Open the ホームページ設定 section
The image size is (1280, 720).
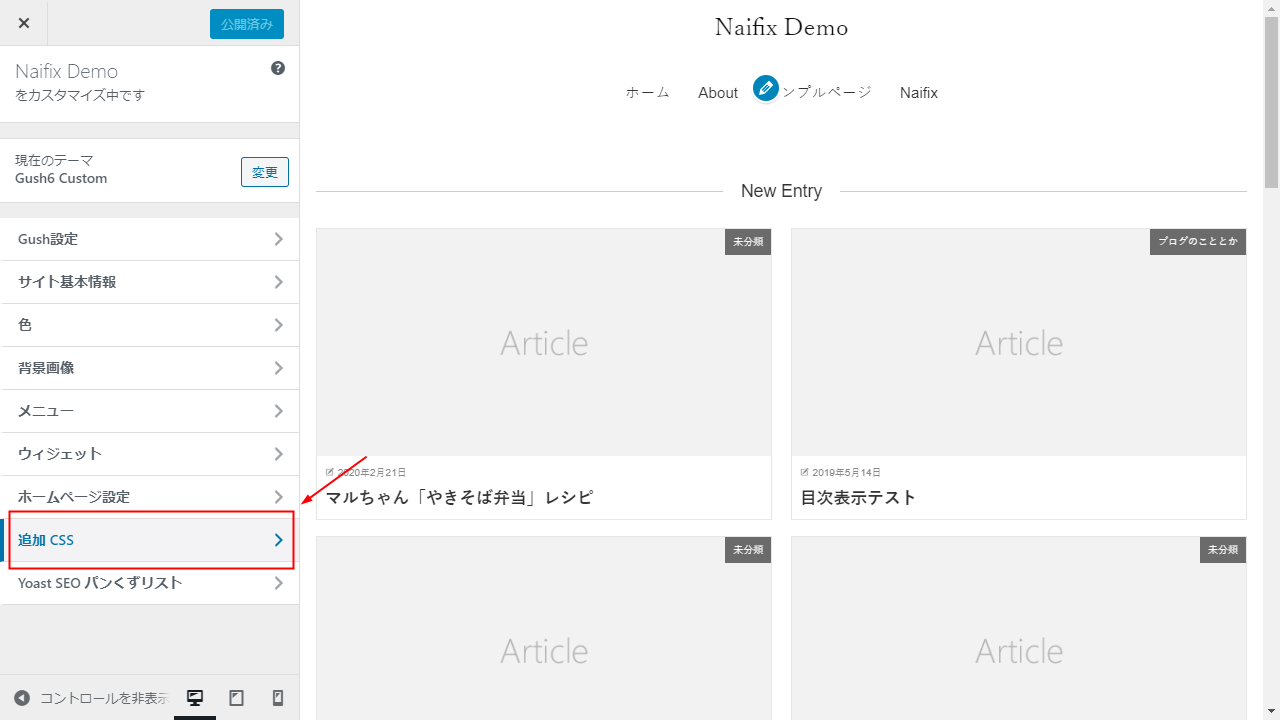pyautogui.click(x=149, y=497)
